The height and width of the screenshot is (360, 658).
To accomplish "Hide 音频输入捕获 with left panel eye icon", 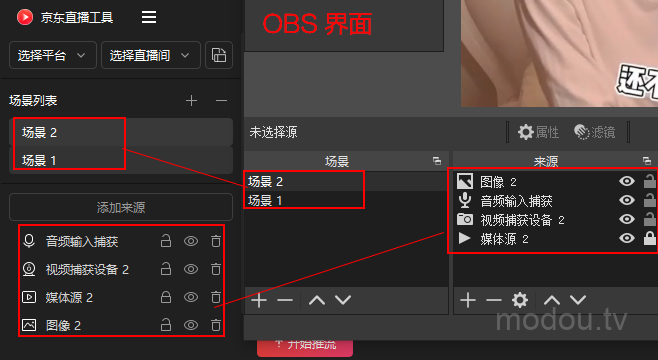I will 191,241.
